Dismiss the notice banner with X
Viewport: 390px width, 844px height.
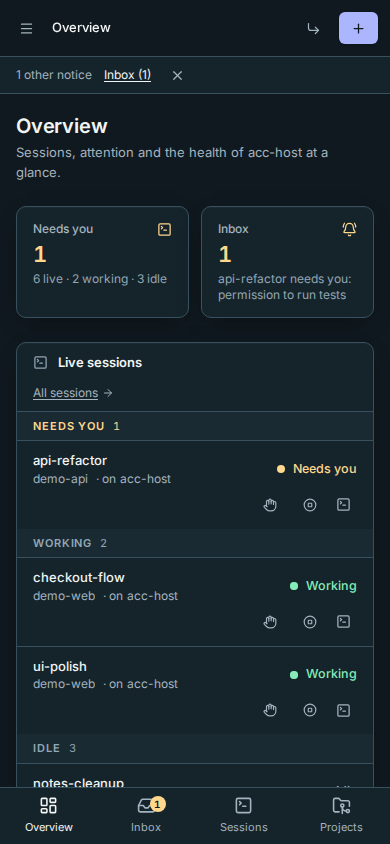tap(178, 75)
